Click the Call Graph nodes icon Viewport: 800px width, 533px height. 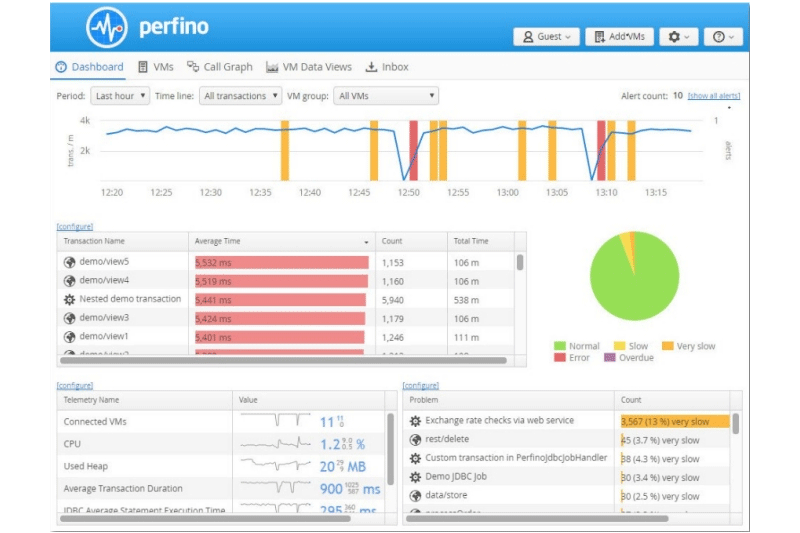coord(192,66)
